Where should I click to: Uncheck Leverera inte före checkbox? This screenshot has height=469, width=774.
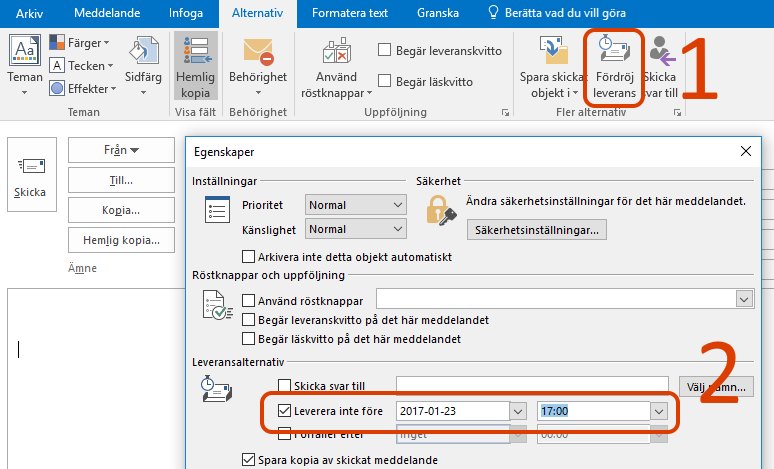coord(285,411)
